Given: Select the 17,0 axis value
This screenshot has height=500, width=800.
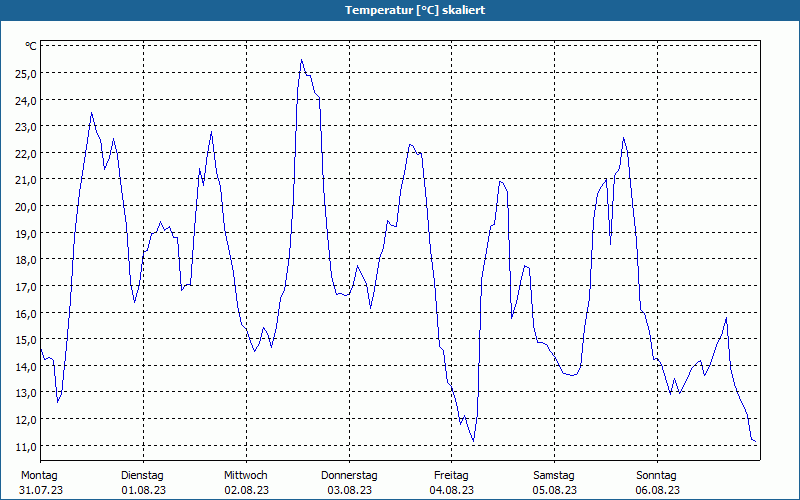Looking at the screenshot, I should point(26,287).
